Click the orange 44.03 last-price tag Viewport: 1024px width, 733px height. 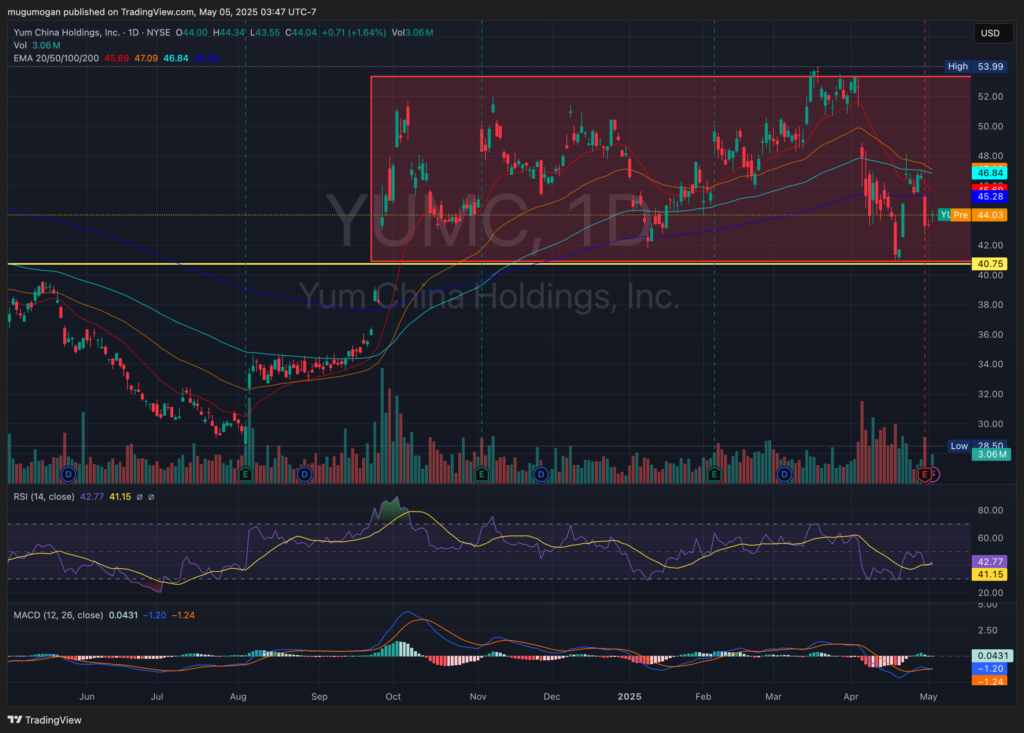tap(990, 214)
